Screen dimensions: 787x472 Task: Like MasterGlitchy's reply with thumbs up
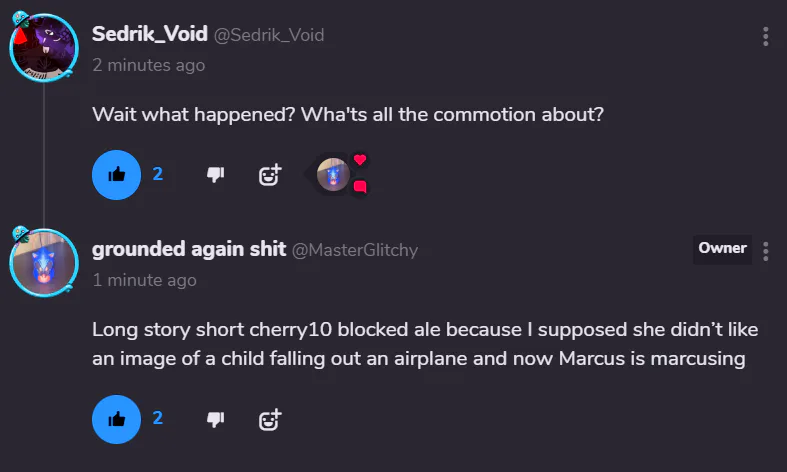pyautogui.click(x=117, y=418)
